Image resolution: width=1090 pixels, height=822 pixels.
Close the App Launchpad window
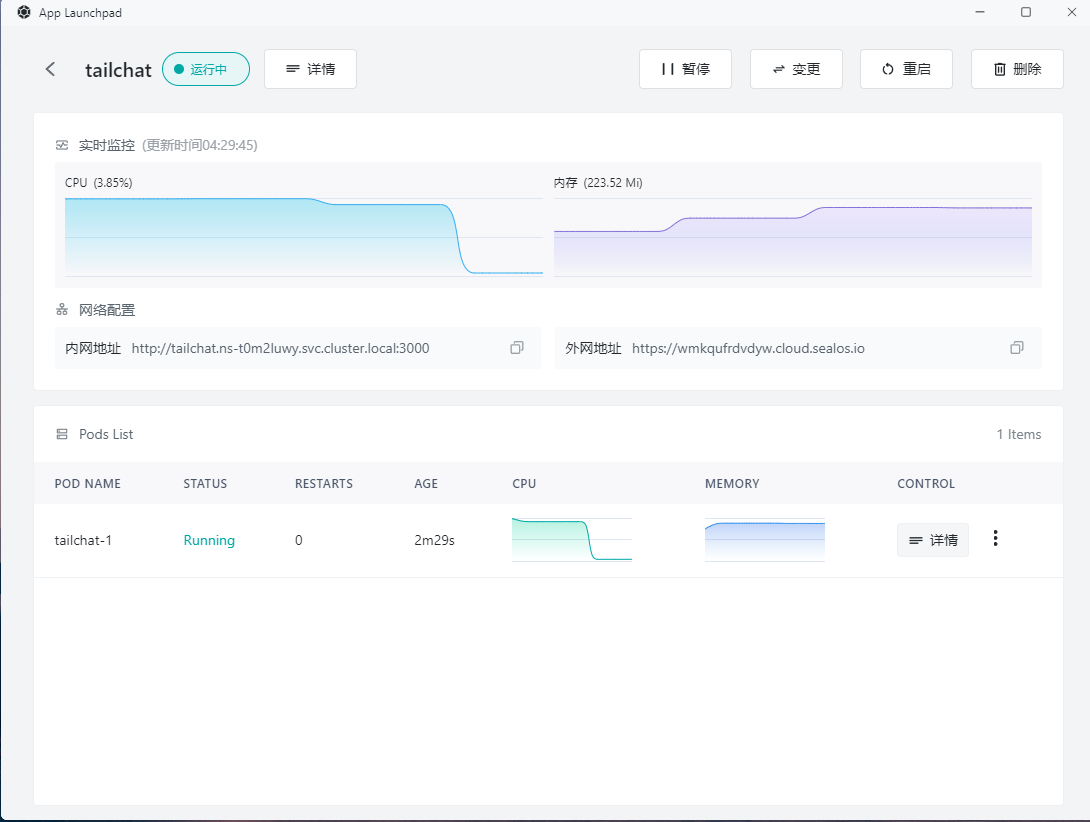1072,12
